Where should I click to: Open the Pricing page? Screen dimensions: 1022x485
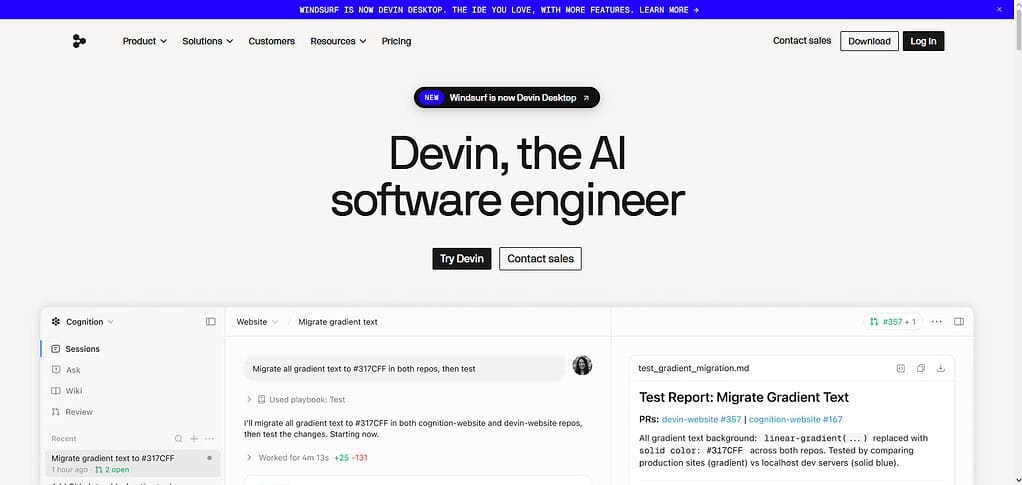pos(396,41)
